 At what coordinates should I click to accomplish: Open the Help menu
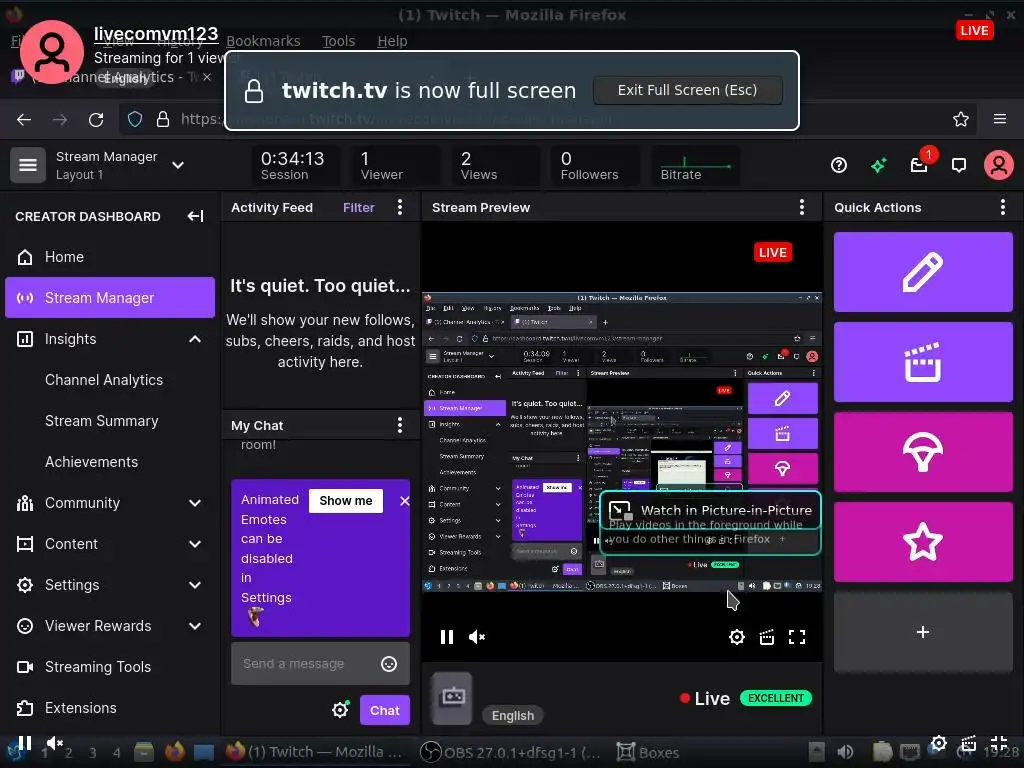click(392, 41)
